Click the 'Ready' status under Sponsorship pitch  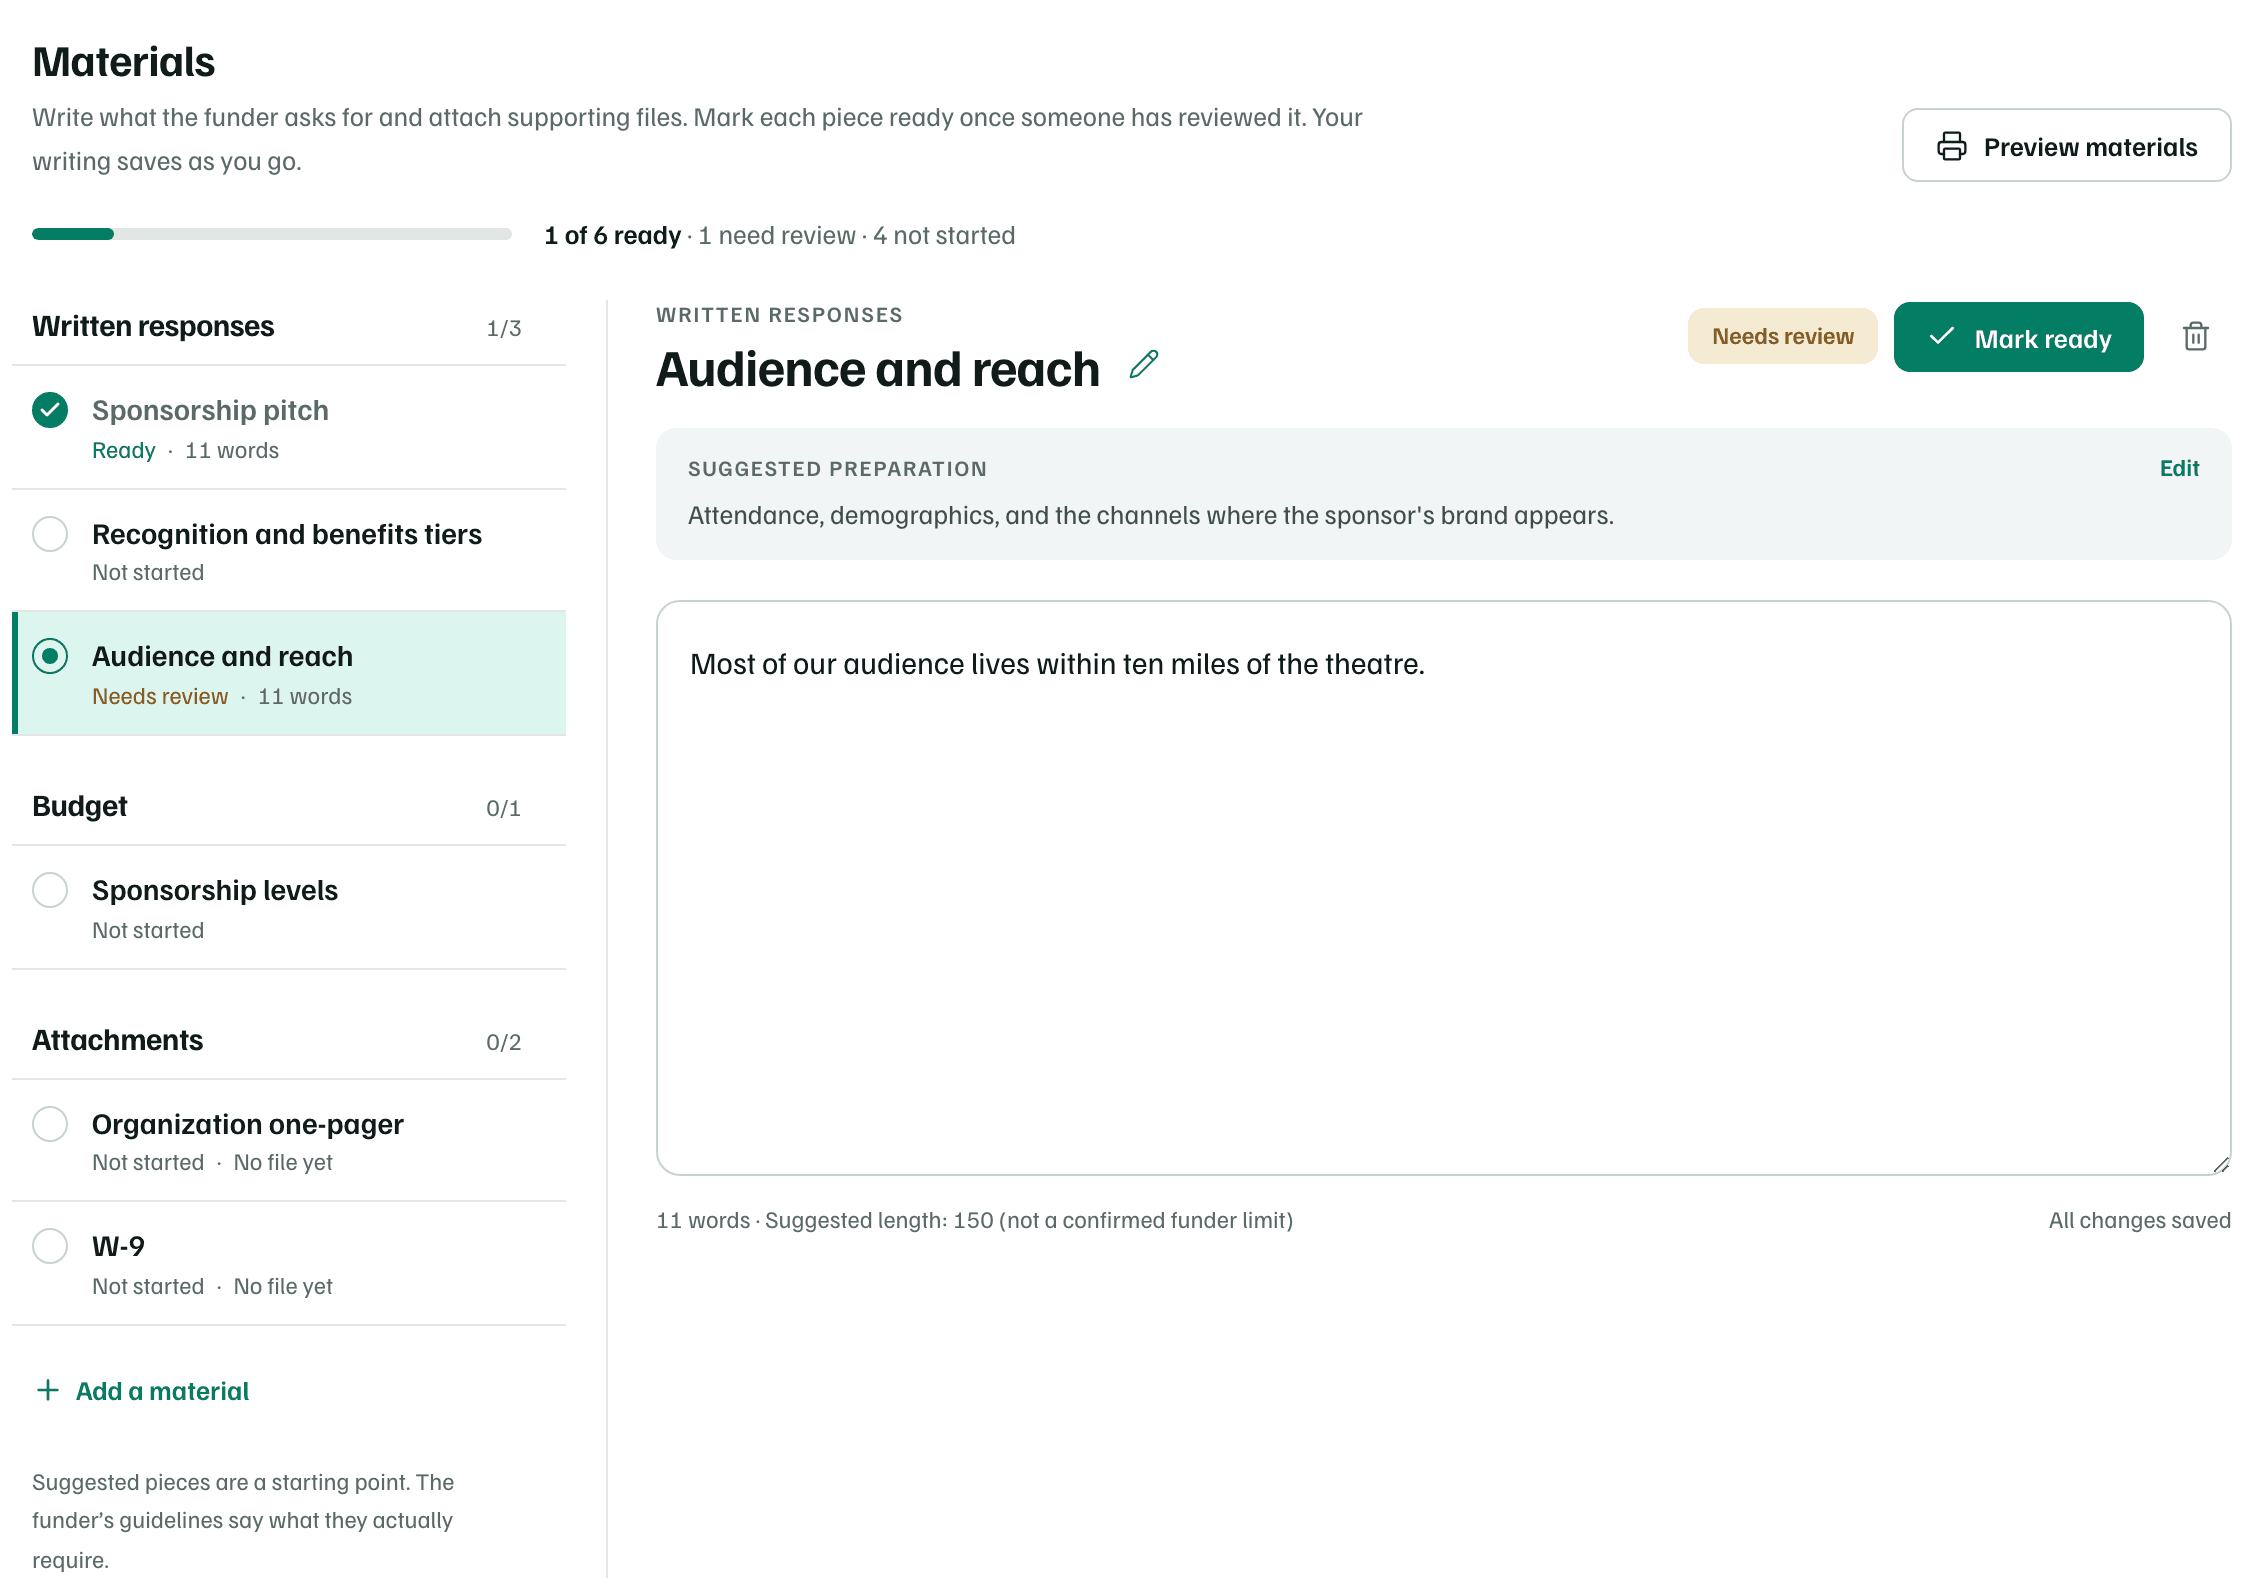(x=124, y=450)
